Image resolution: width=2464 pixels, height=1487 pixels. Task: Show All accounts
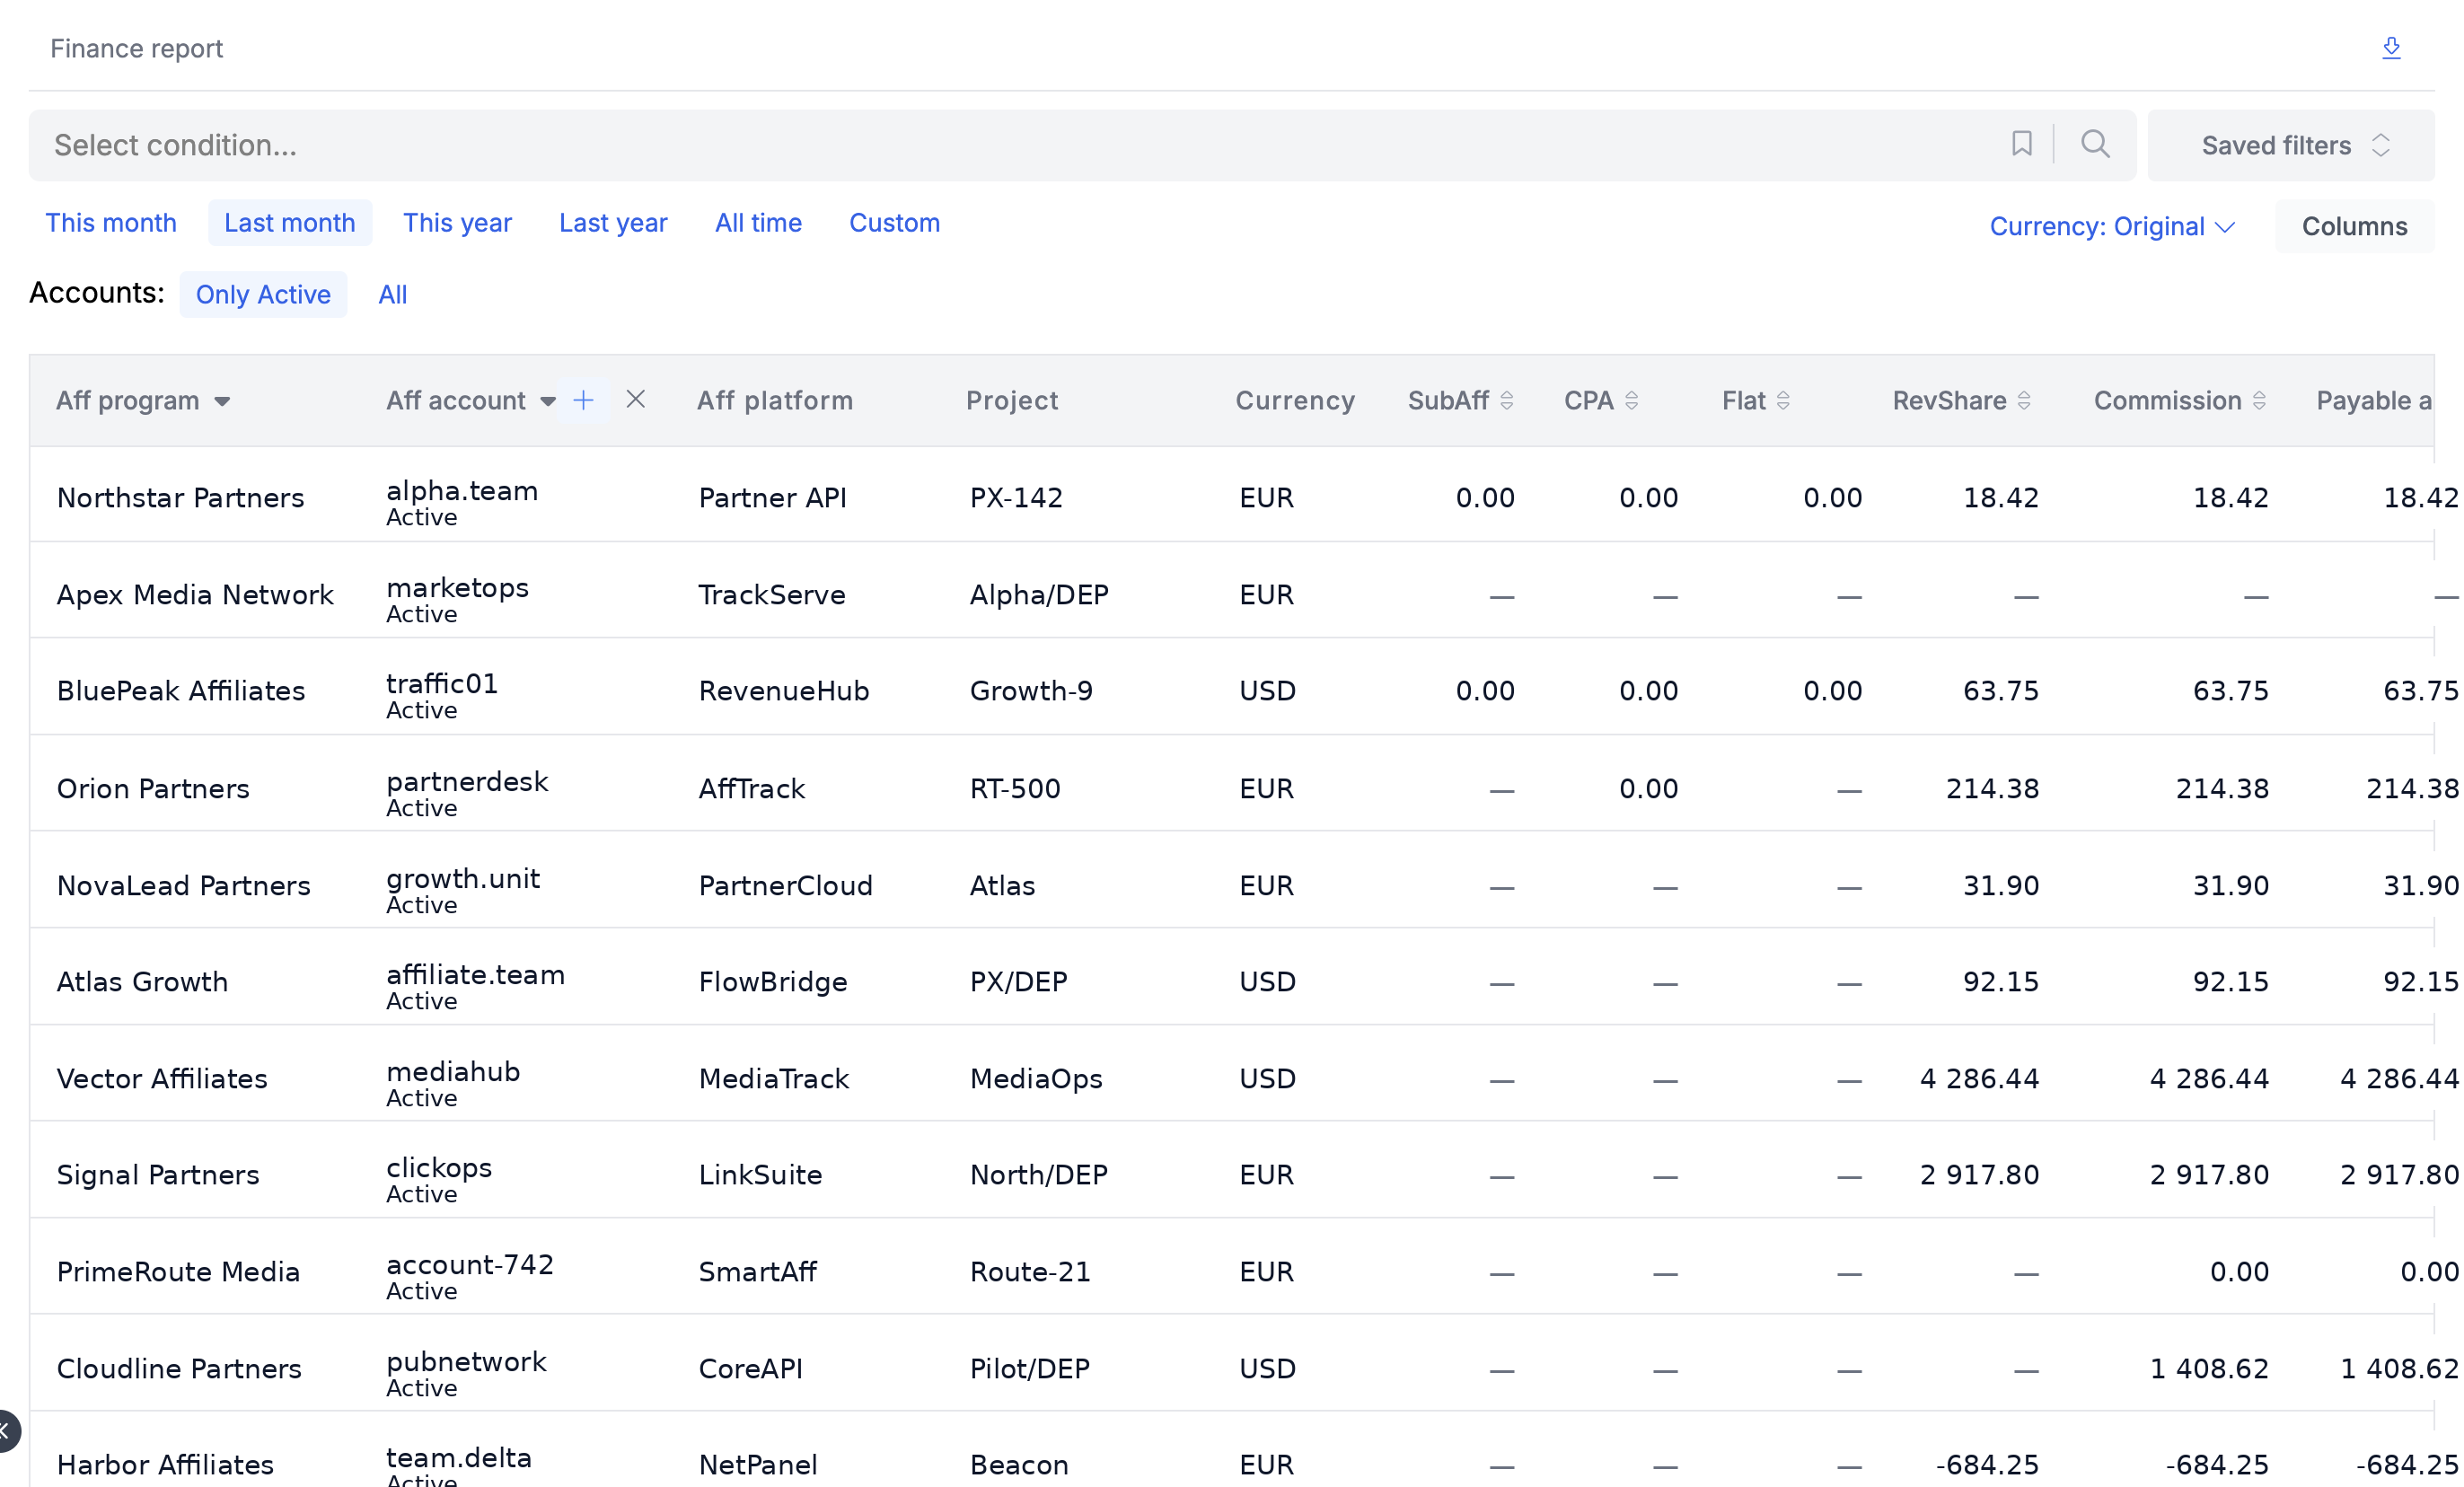(x=392, y=294)
